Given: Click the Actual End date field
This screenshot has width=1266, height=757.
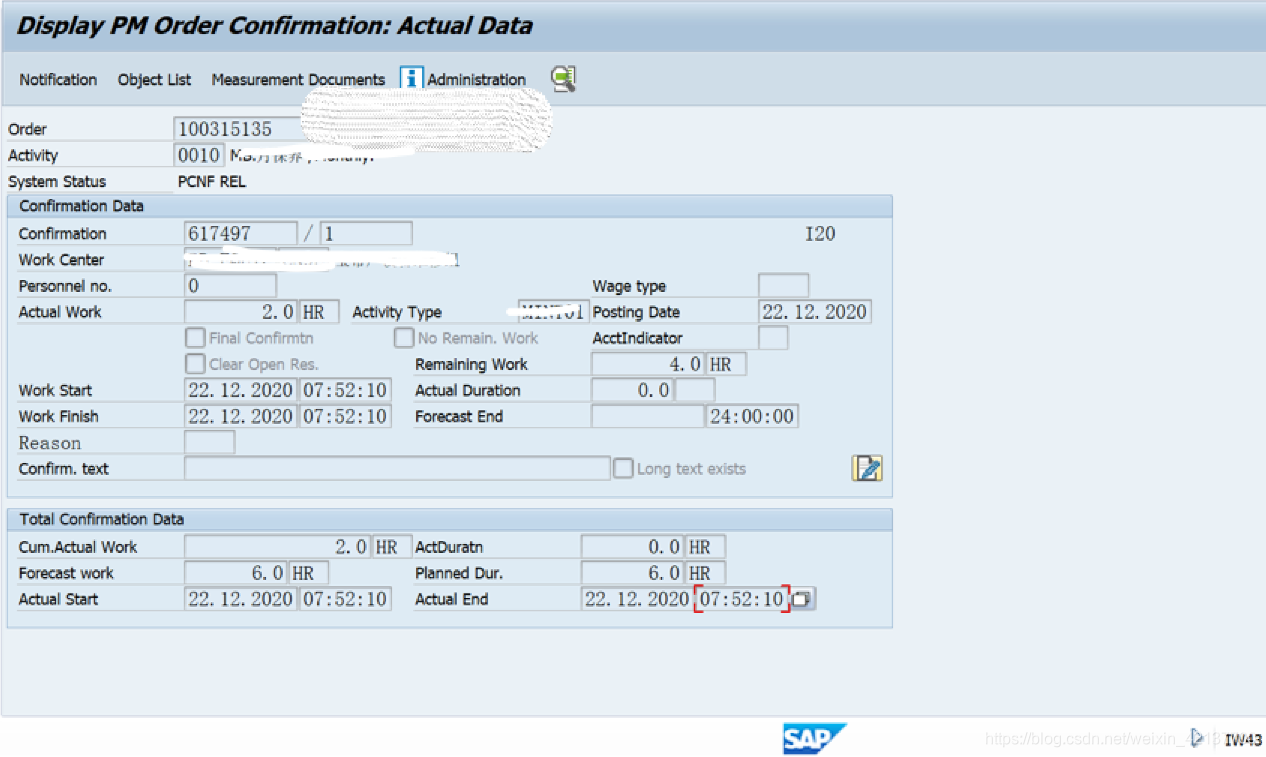Looking at the screenshot, I should click(637, 599).
